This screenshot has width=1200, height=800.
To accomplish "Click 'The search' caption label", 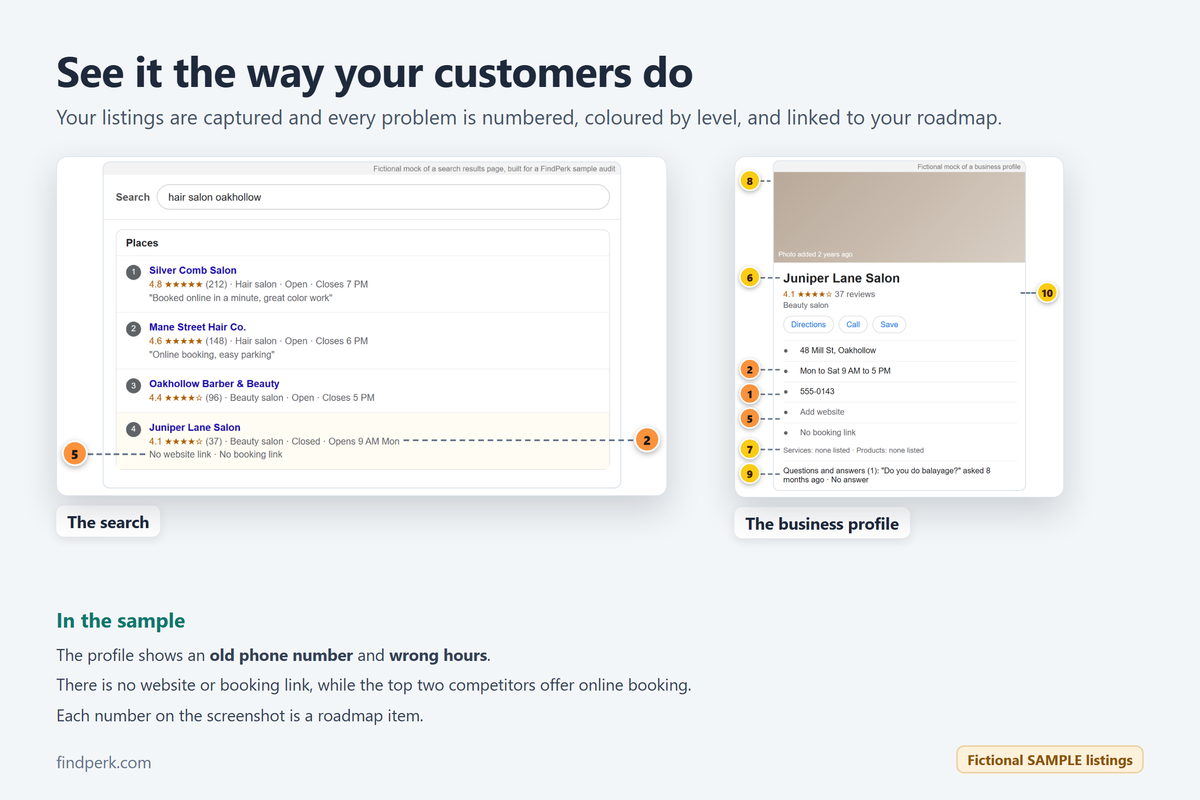I will coord(108,522).
